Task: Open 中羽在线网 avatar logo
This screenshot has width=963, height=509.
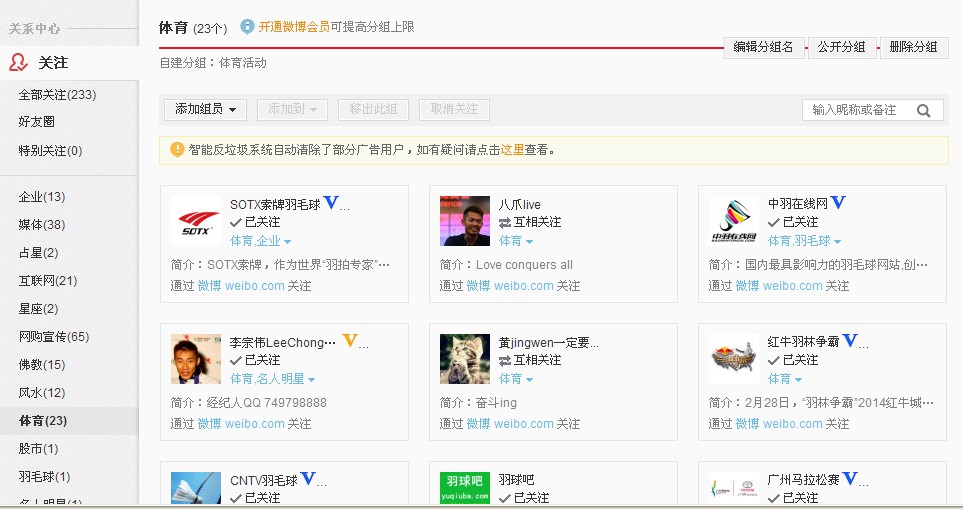Action: tap(733, 221)
